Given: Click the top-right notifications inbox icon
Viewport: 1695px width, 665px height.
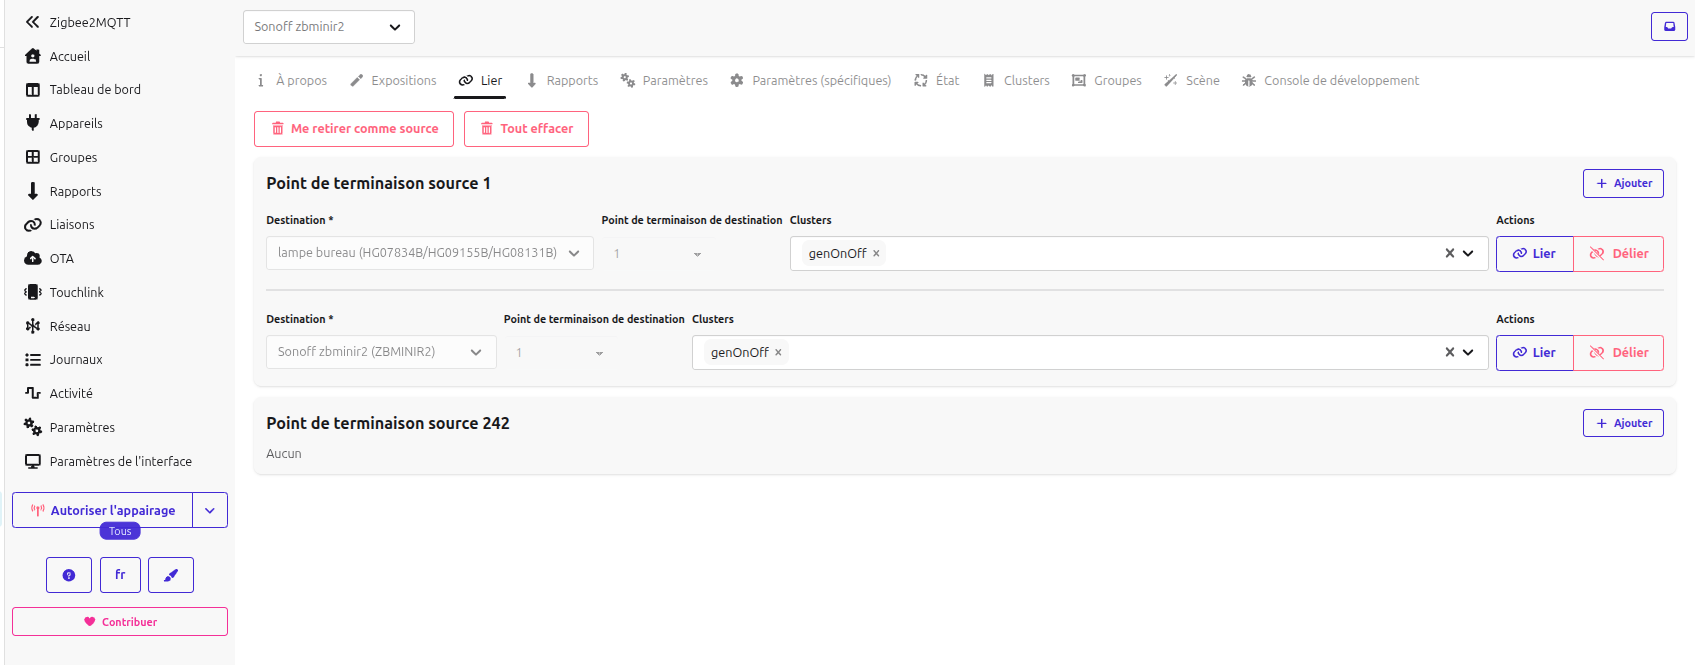Looking at the screenshot, I should coord(1669,27).
